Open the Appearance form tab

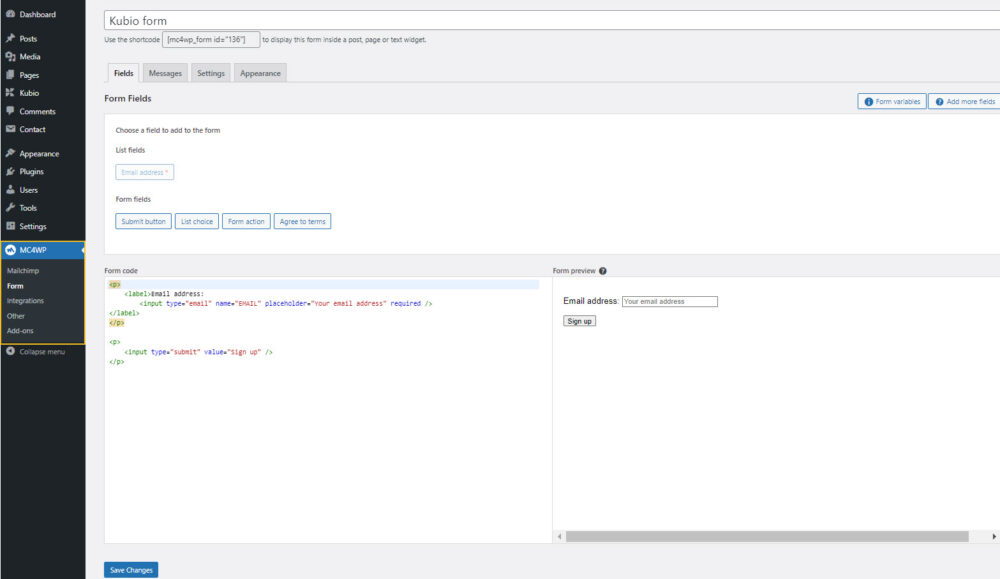pyautogui.click(x=260, y=73)
